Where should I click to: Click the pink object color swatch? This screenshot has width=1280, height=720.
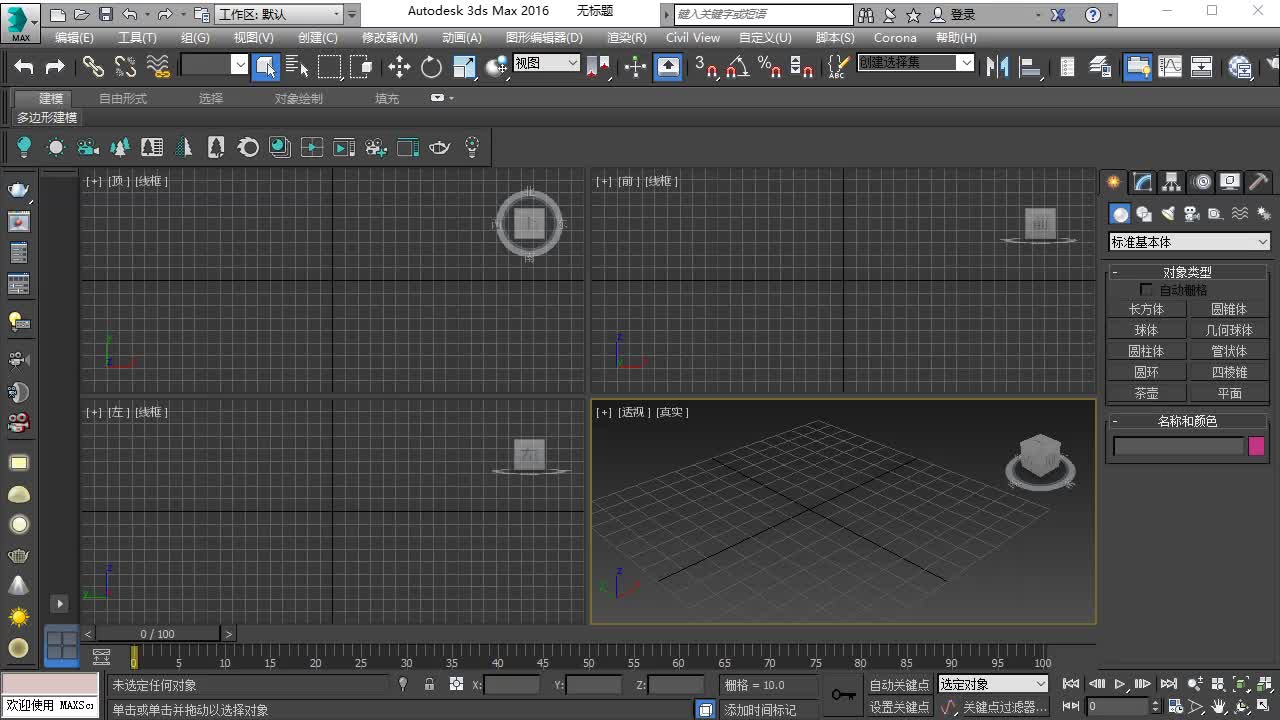coord(1257,447)
